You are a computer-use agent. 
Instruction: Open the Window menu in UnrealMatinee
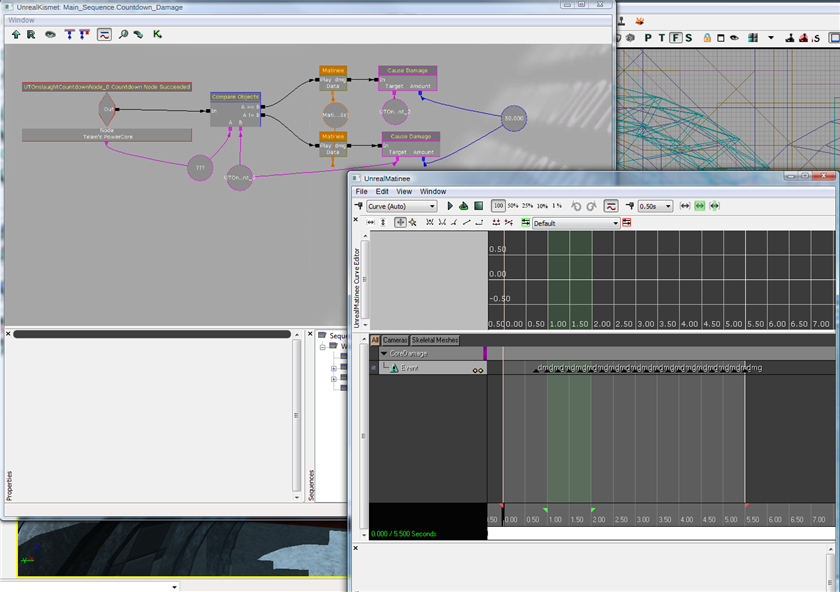coord(433,191)
